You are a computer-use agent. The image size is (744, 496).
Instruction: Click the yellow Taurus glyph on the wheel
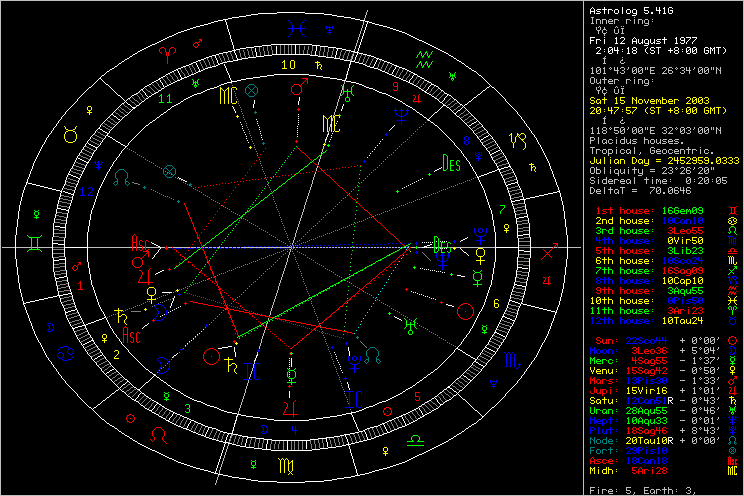[x=74, y=133]
